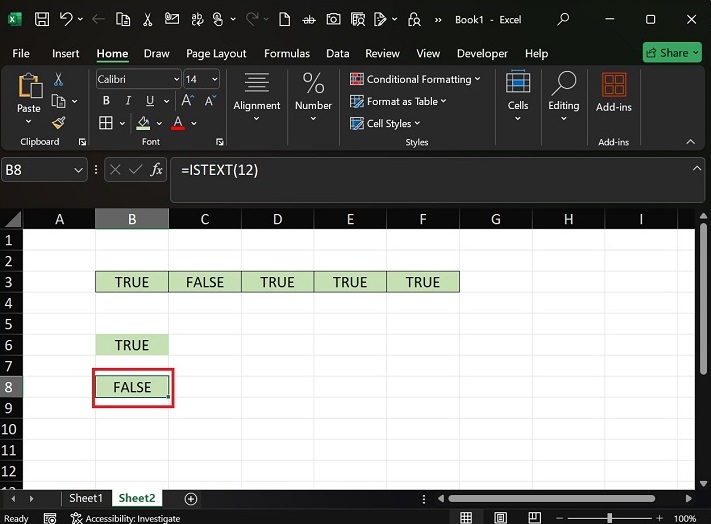Click the zoom slider in status bar

click(609, 518)
